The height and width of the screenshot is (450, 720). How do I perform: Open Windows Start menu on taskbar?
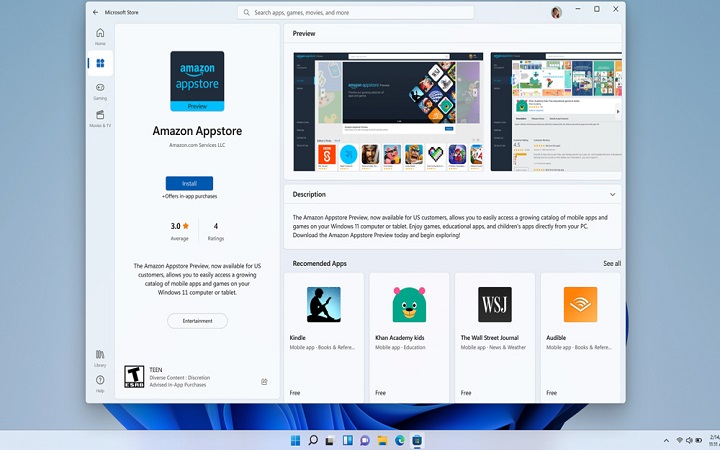295,440
